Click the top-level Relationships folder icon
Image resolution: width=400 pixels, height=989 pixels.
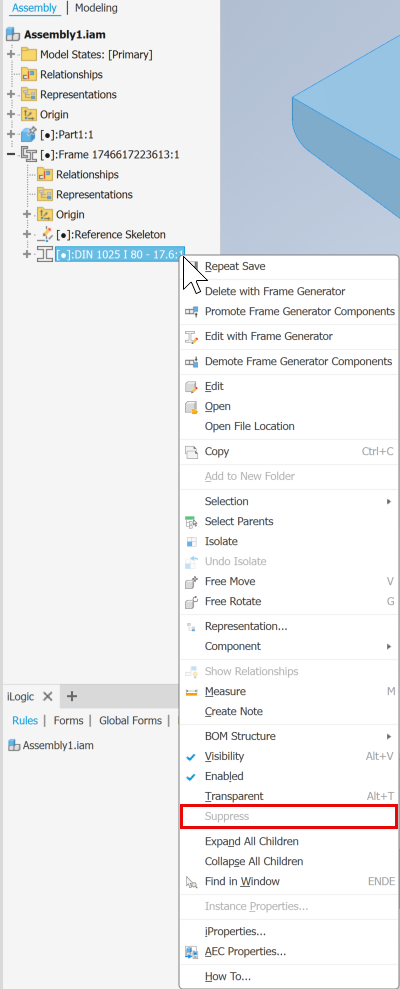[29, 74]
